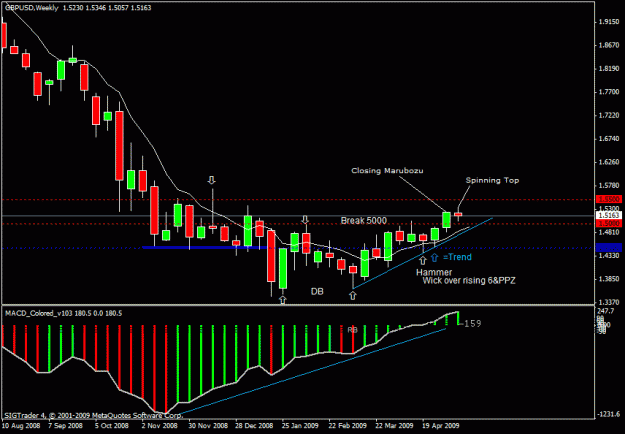Viewport: 625px width, 434px height.
Task: Select the up arrow below the 22 Feb 2009 low
Action: (353, 295)
